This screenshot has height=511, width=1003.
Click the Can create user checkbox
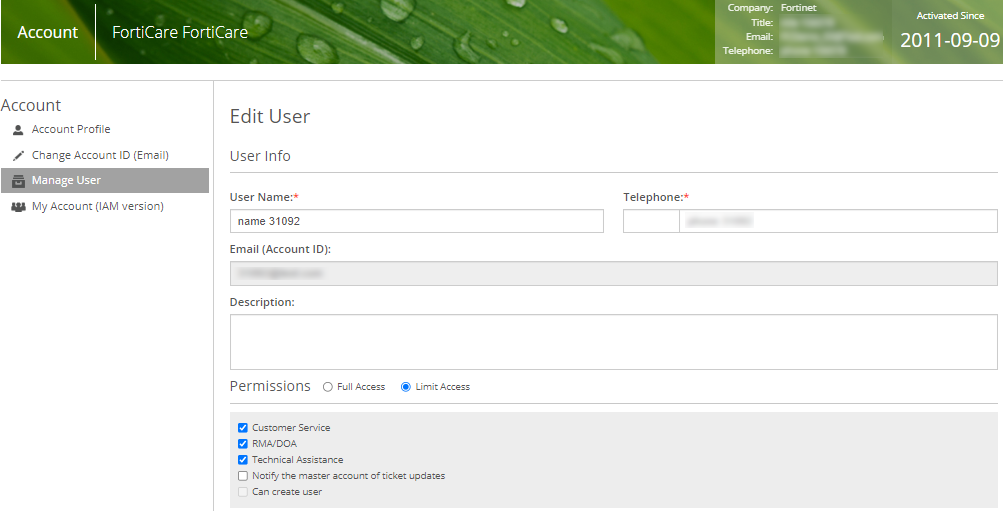(243, 492)
